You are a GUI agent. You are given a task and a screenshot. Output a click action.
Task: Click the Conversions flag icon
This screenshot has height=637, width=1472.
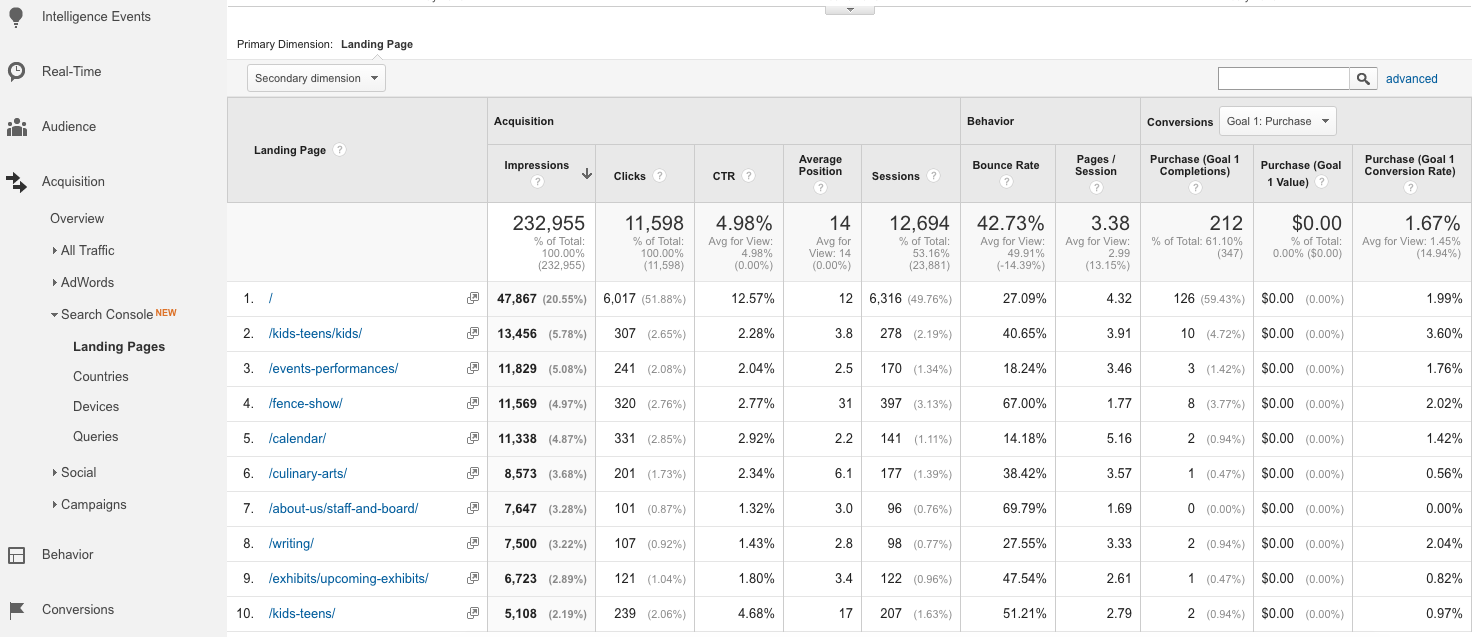tap(17, 610)
